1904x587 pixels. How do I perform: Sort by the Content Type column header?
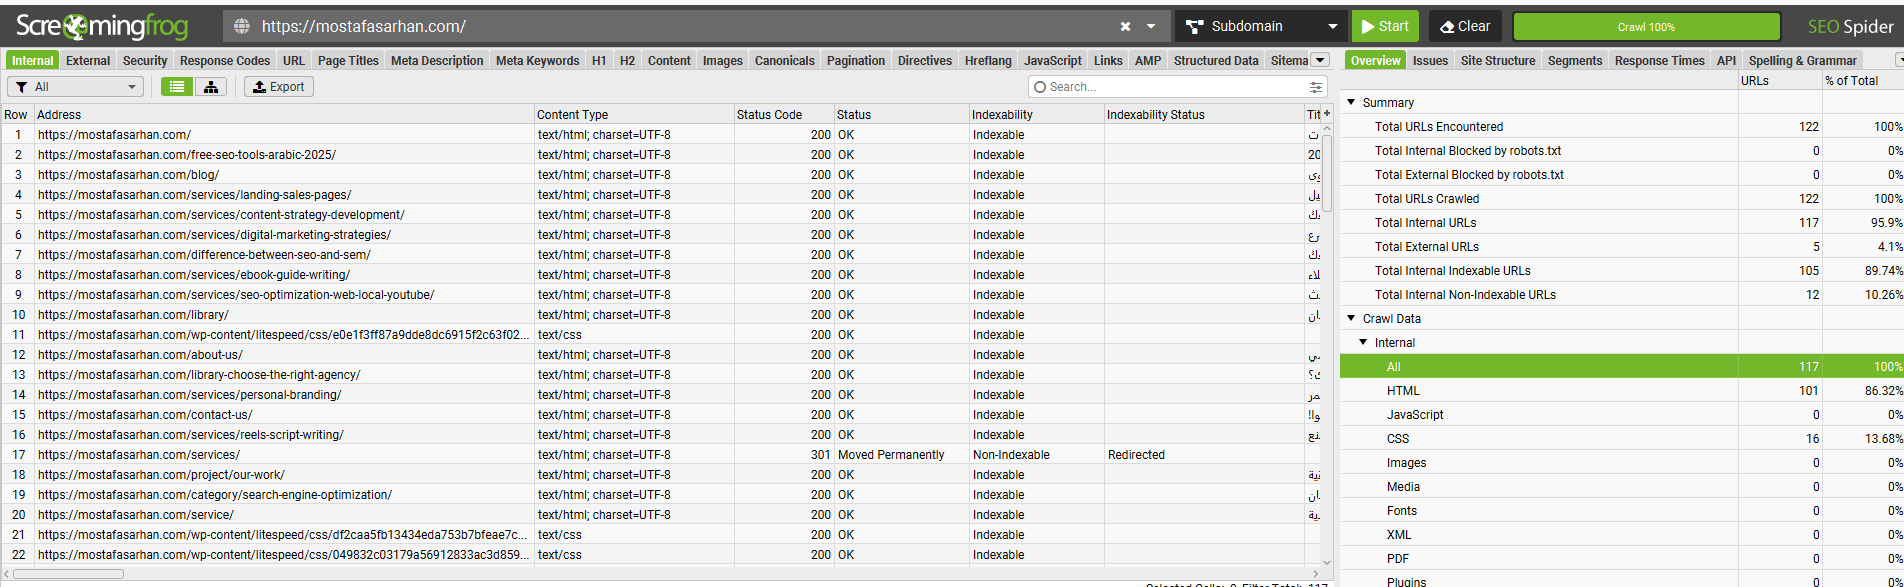click(x=634, y=115)
